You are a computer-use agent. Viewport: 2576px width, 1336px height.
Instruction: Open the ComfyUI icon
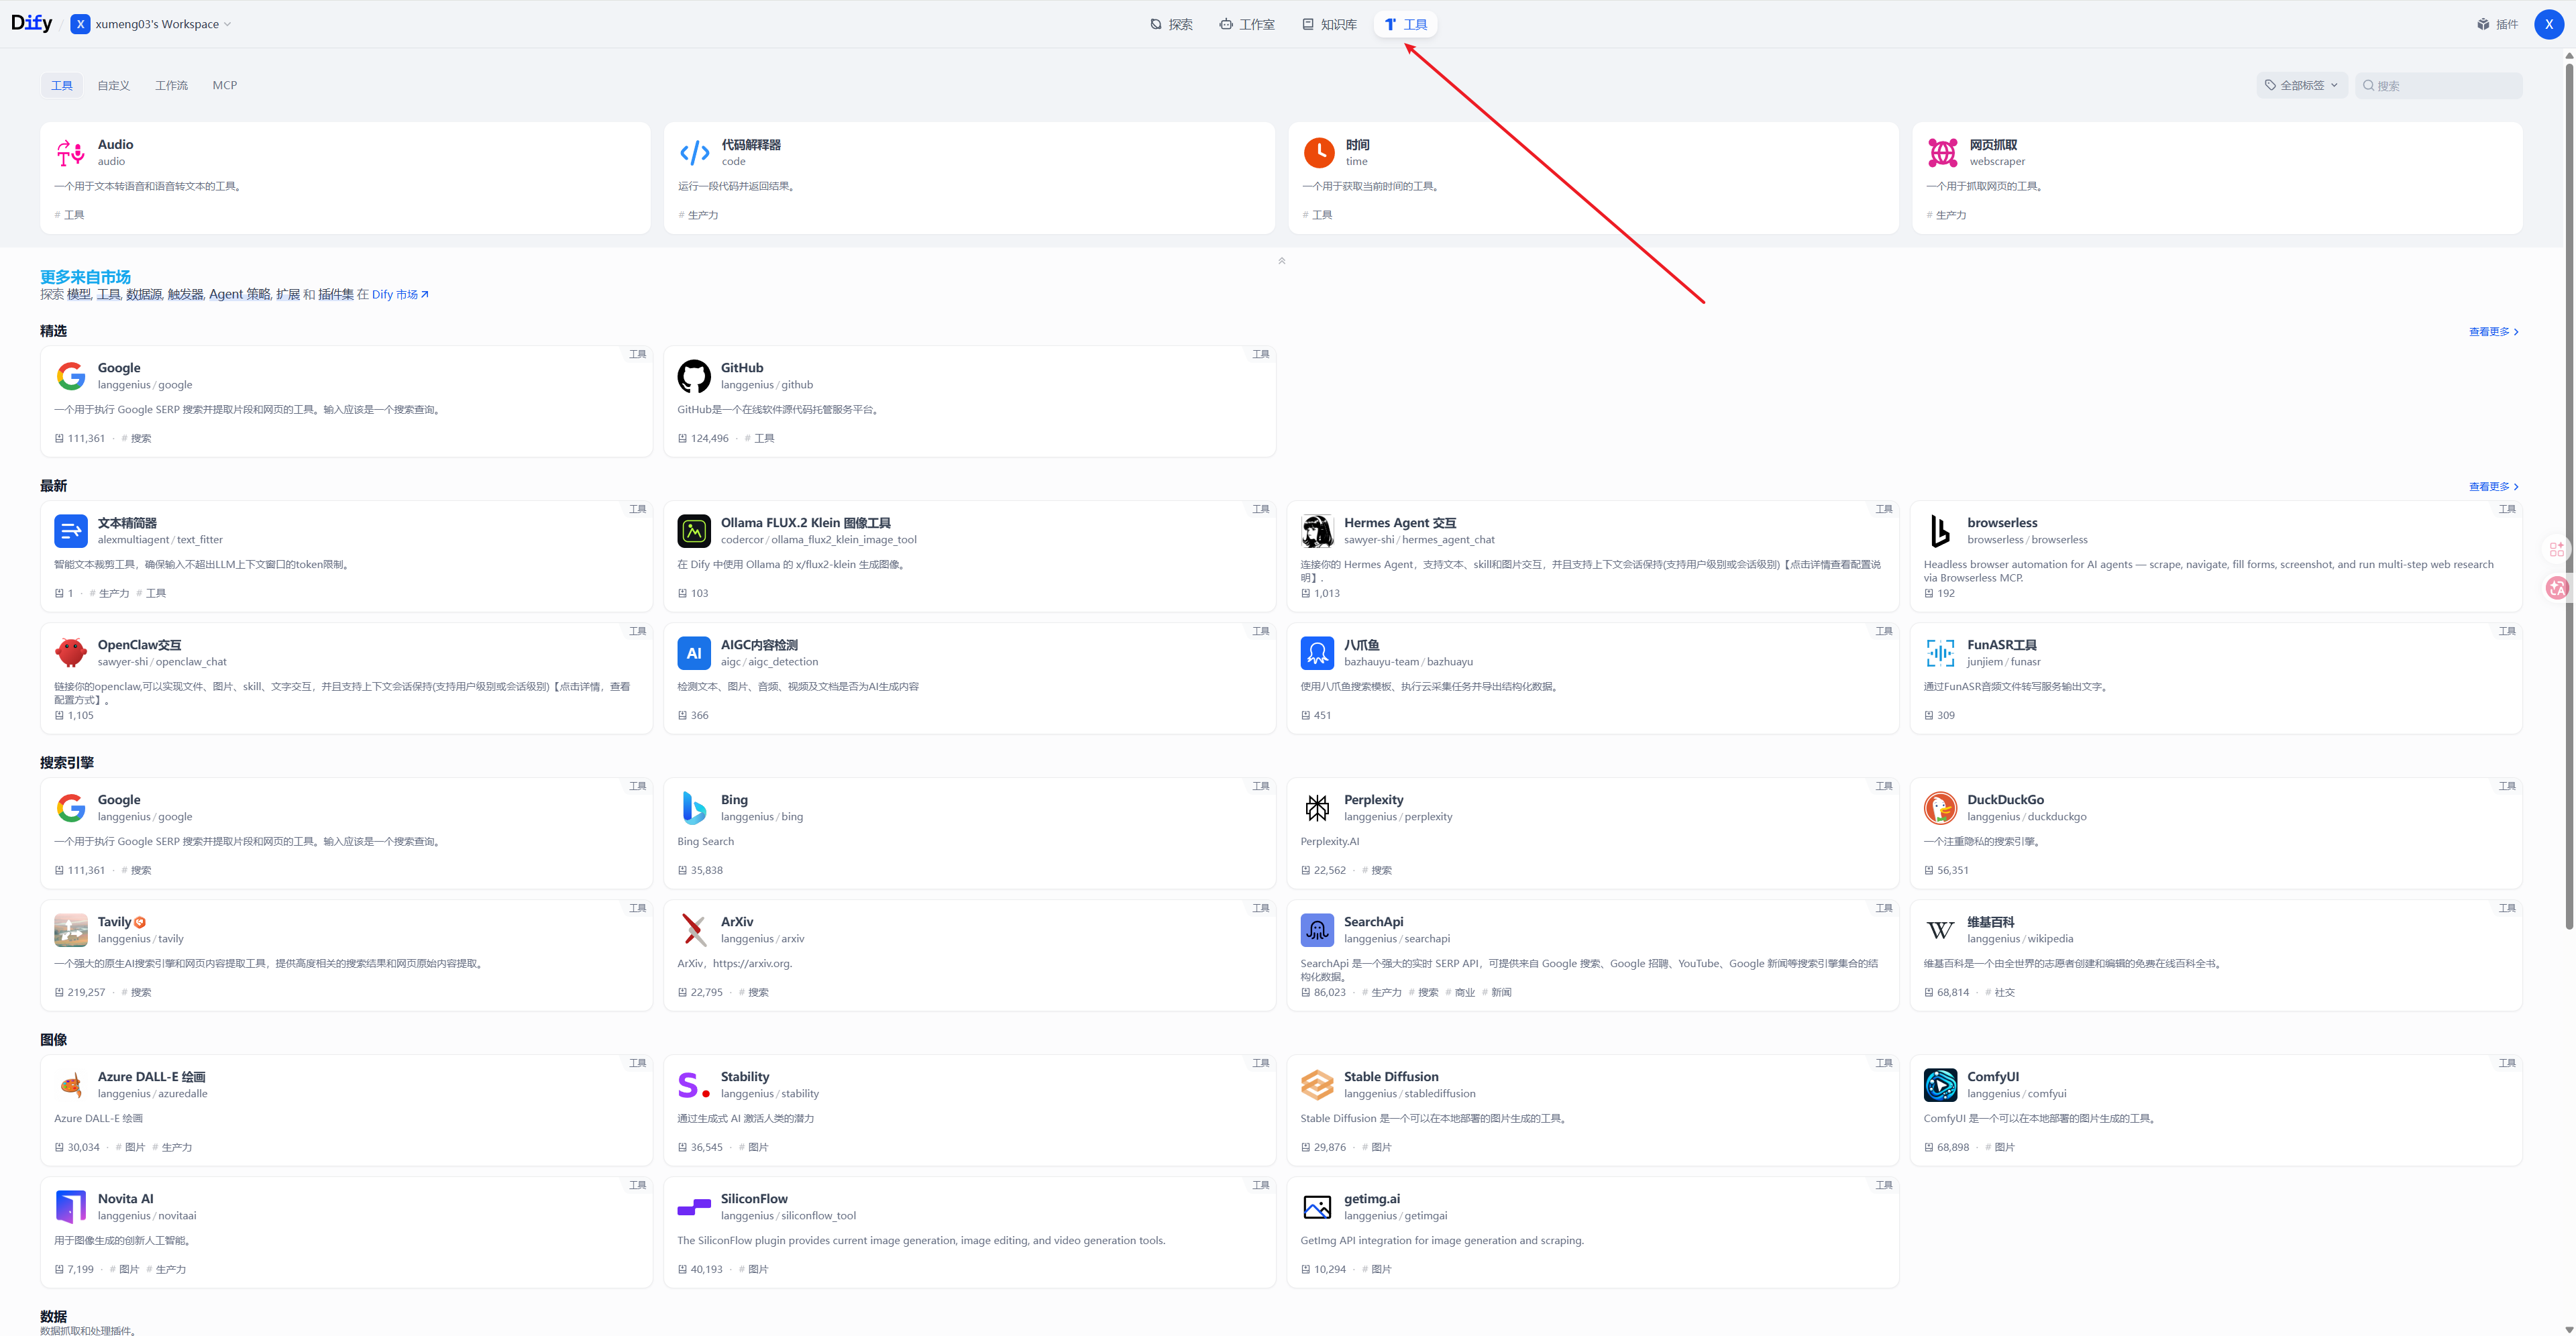[x=1940, y=1085]
